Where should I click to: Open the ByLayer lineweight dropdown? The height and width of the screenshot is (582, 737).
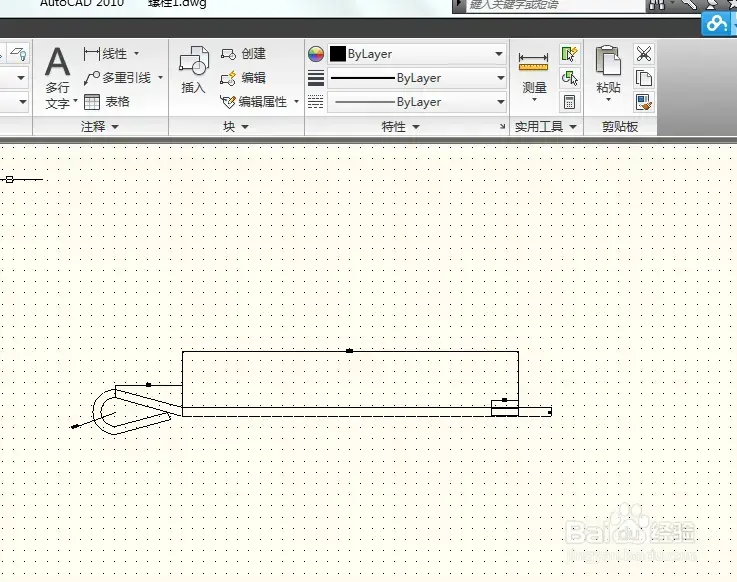(501, 78)
